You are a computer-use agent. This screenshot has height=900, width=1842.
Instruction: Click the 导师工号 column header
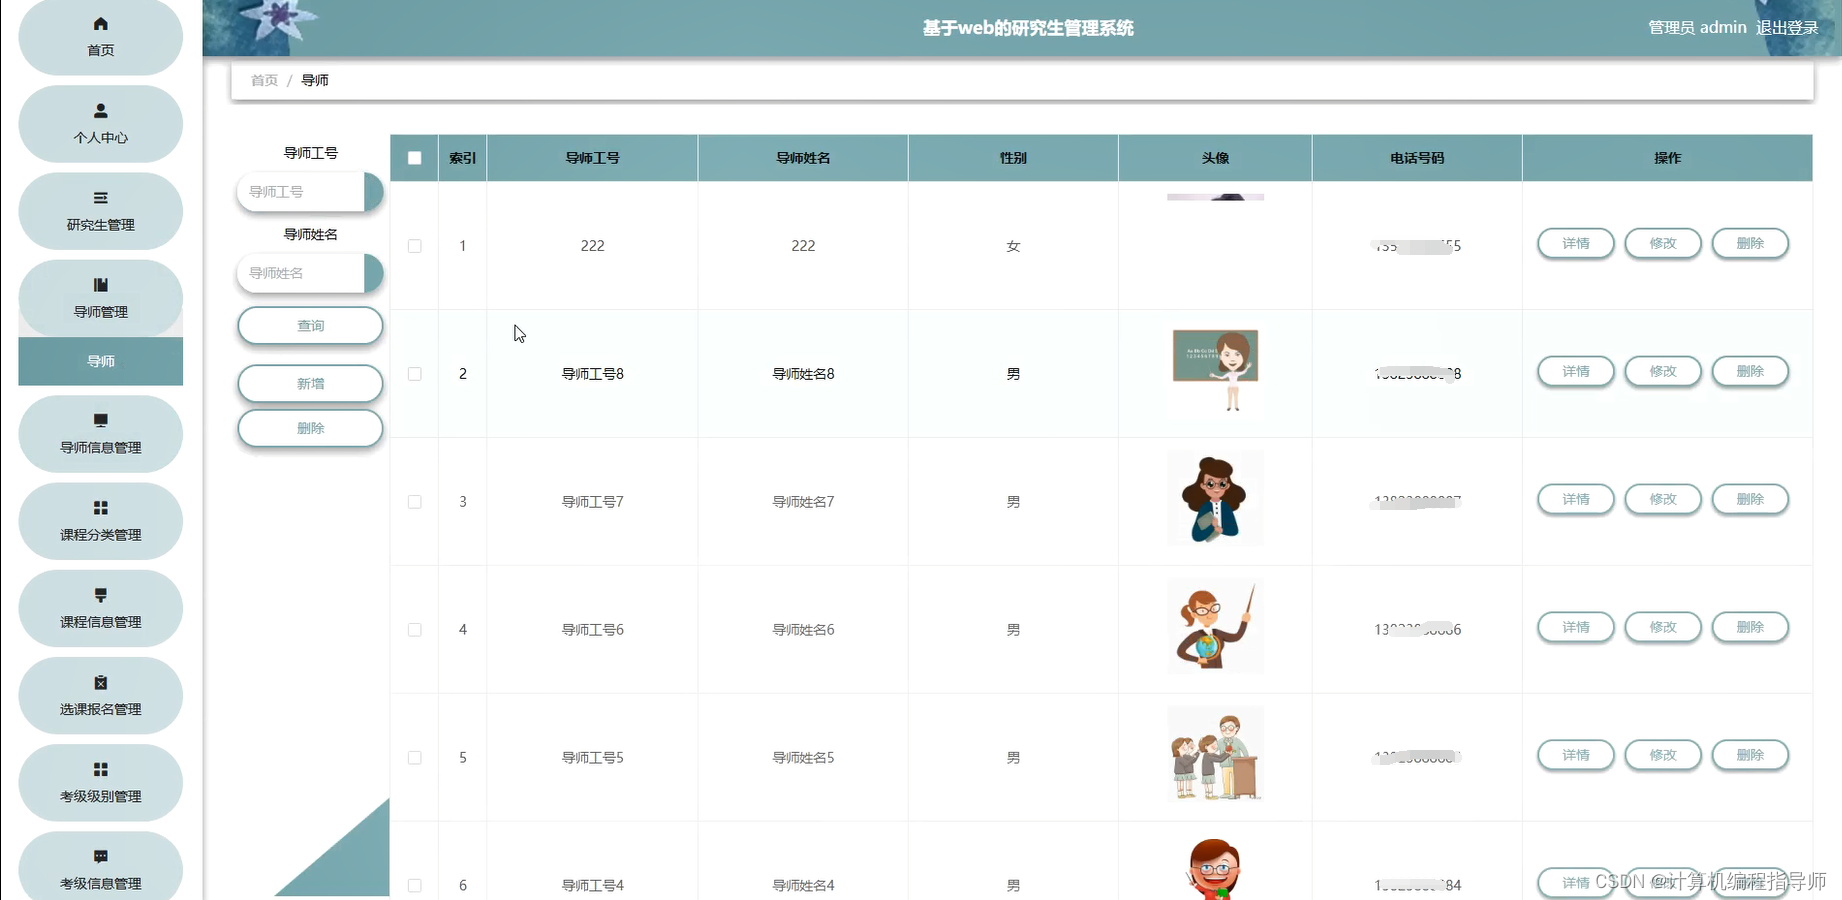(x=592, y=158)
